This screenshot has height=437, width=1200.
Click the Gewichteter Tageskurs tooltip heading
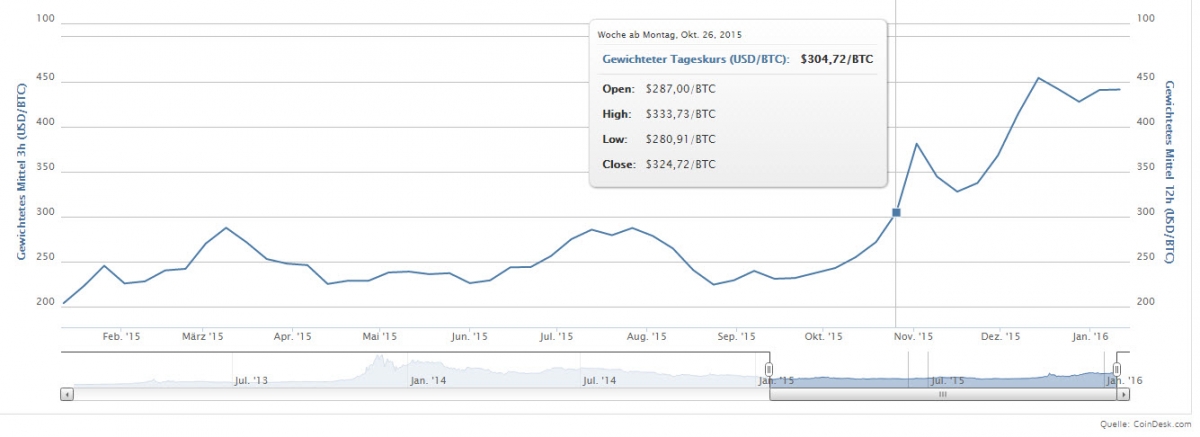point(696,59)
